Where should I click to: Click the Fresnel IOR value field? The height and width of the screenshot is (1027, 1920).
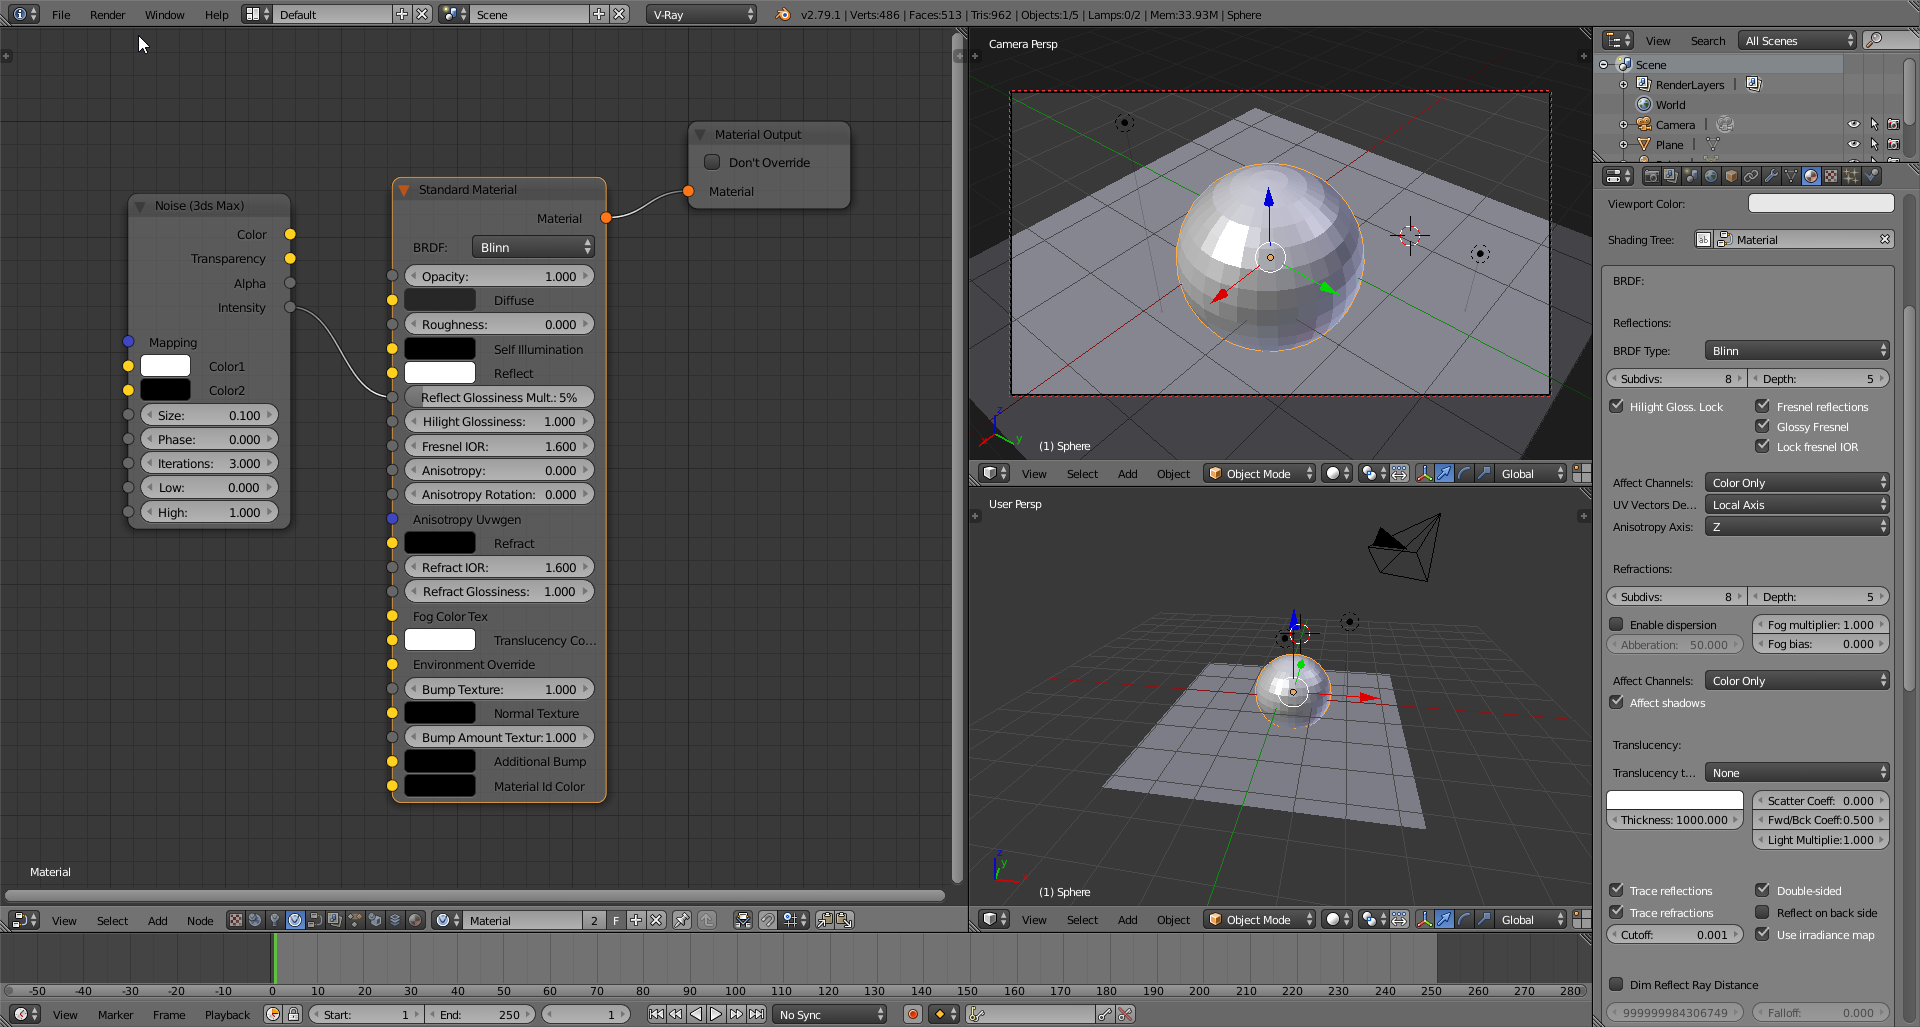pos(499,446)
